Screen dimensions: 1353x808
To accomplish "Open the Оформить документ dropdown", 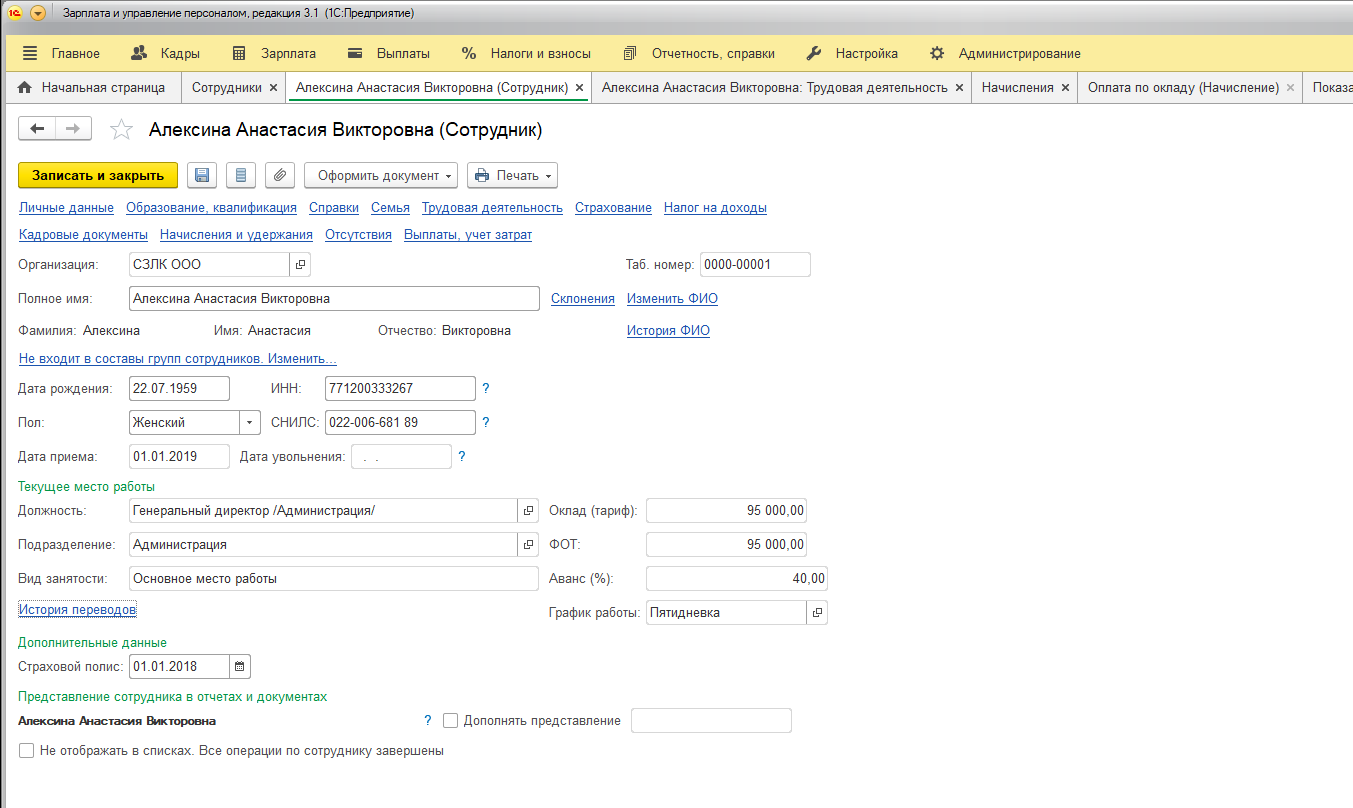I will [380, 175].
